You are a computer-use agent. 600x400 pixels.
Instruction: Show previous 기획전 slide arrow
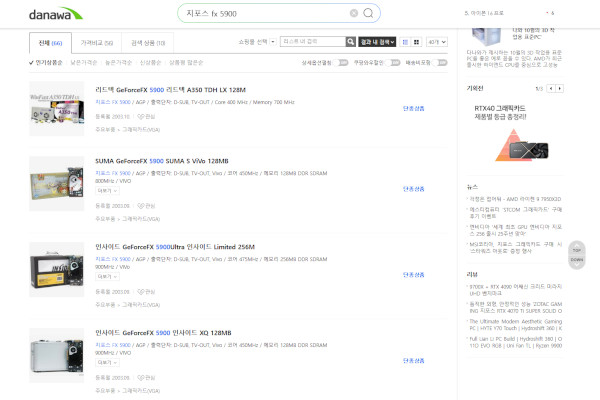(x=551, y=88)
